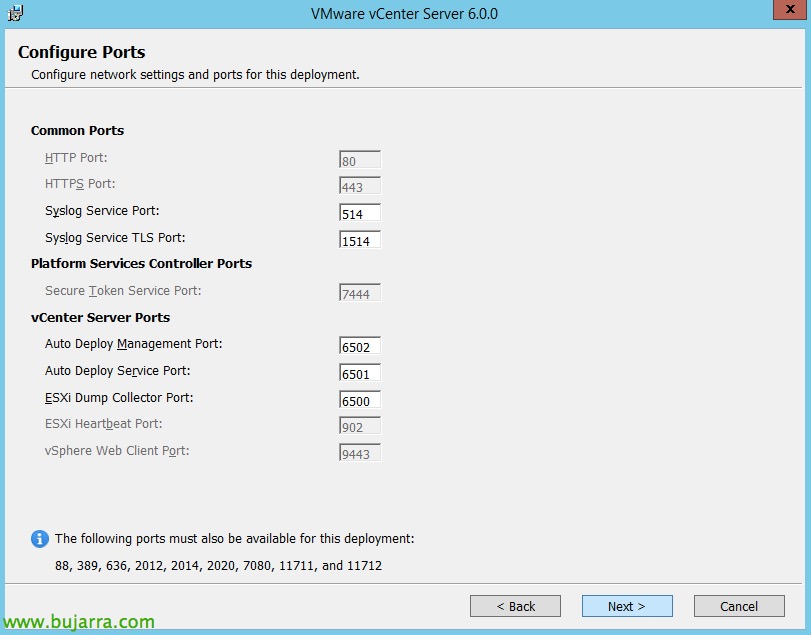The width and height of the screenshot is (811, 635).
Task: Focus the Syslog Service TLS Port field
Action: pyautogui.click(x=360, y=240)
